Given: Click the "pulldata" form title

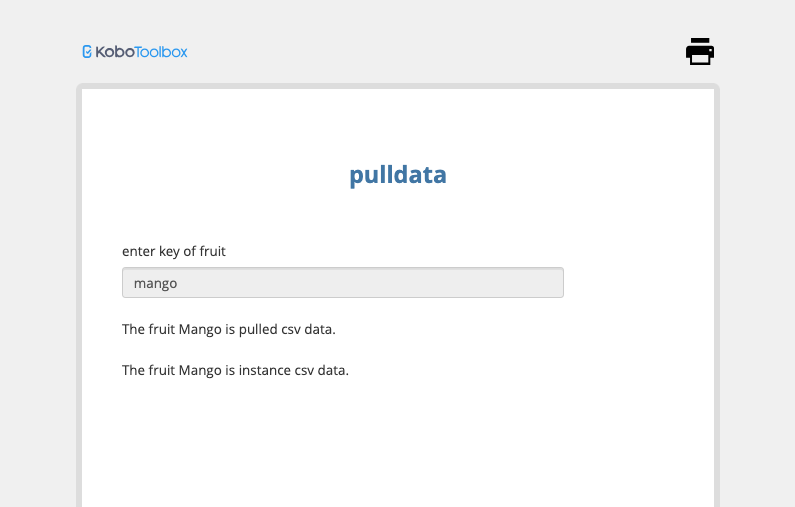Looking at the screenshot, I should click(397, 175).
